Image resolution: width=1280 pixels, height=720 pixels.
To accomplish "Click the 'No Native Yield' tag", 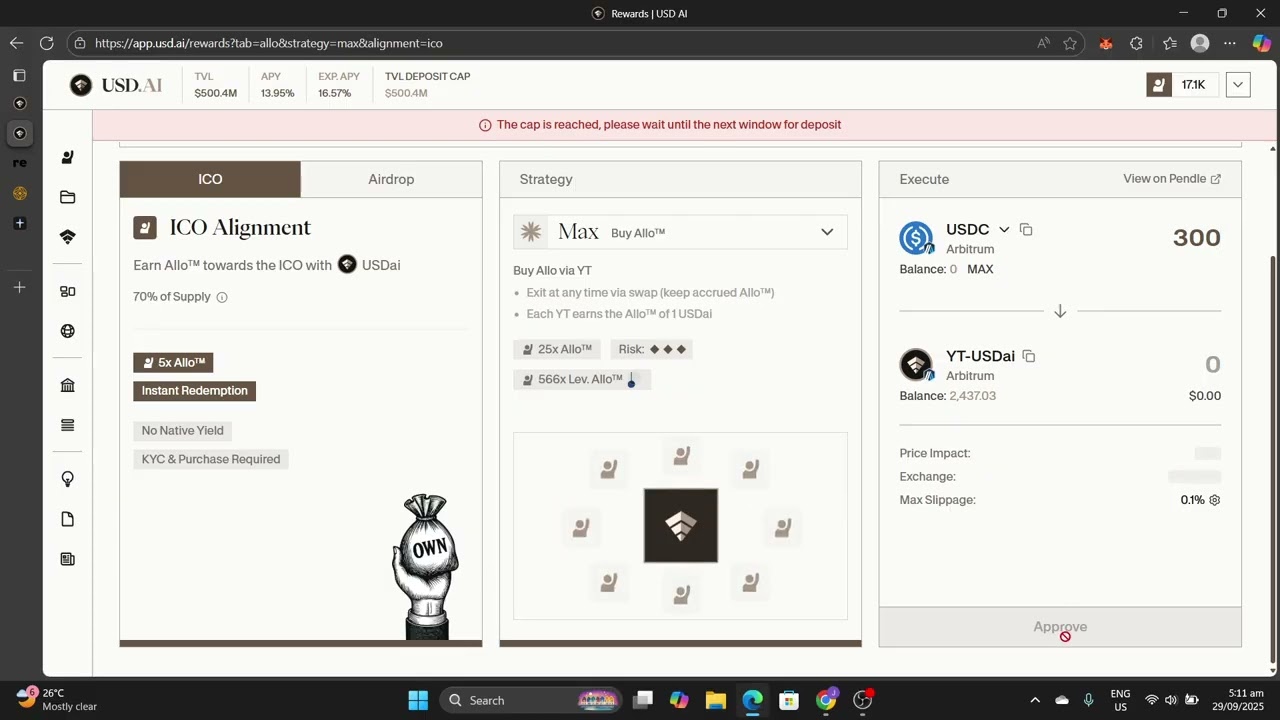I will tap(183, 430).
